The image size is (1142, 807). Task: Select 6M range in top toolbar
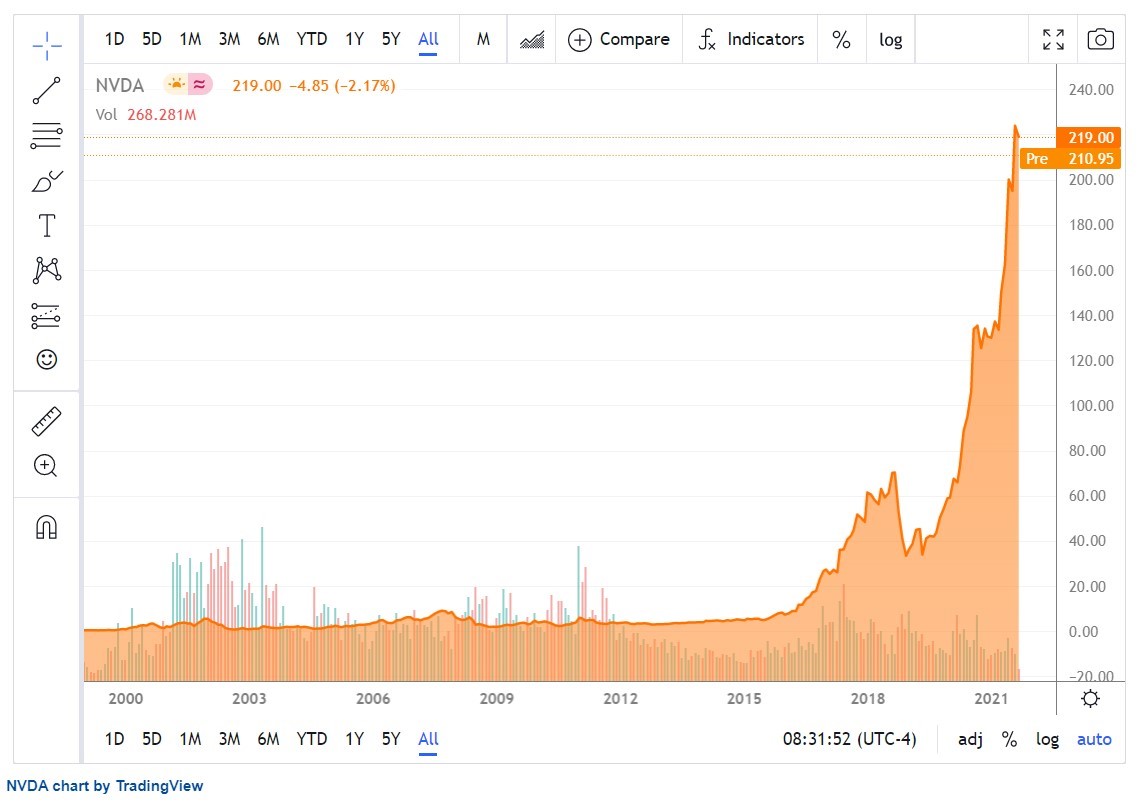pyautogui.click(x=269, y=39)
